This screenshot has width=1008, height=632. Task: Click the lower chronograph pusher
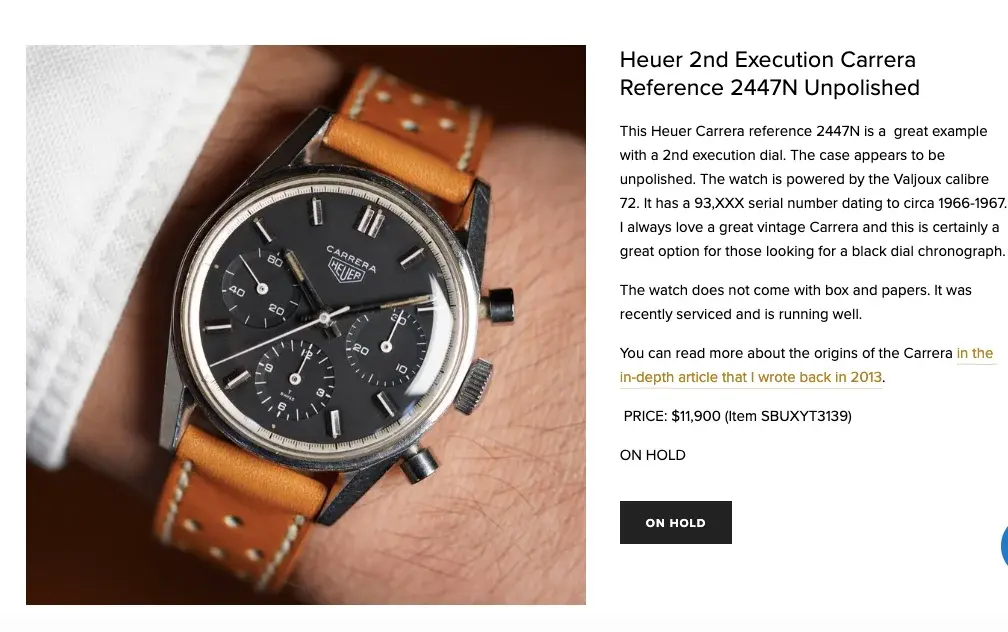419,464
